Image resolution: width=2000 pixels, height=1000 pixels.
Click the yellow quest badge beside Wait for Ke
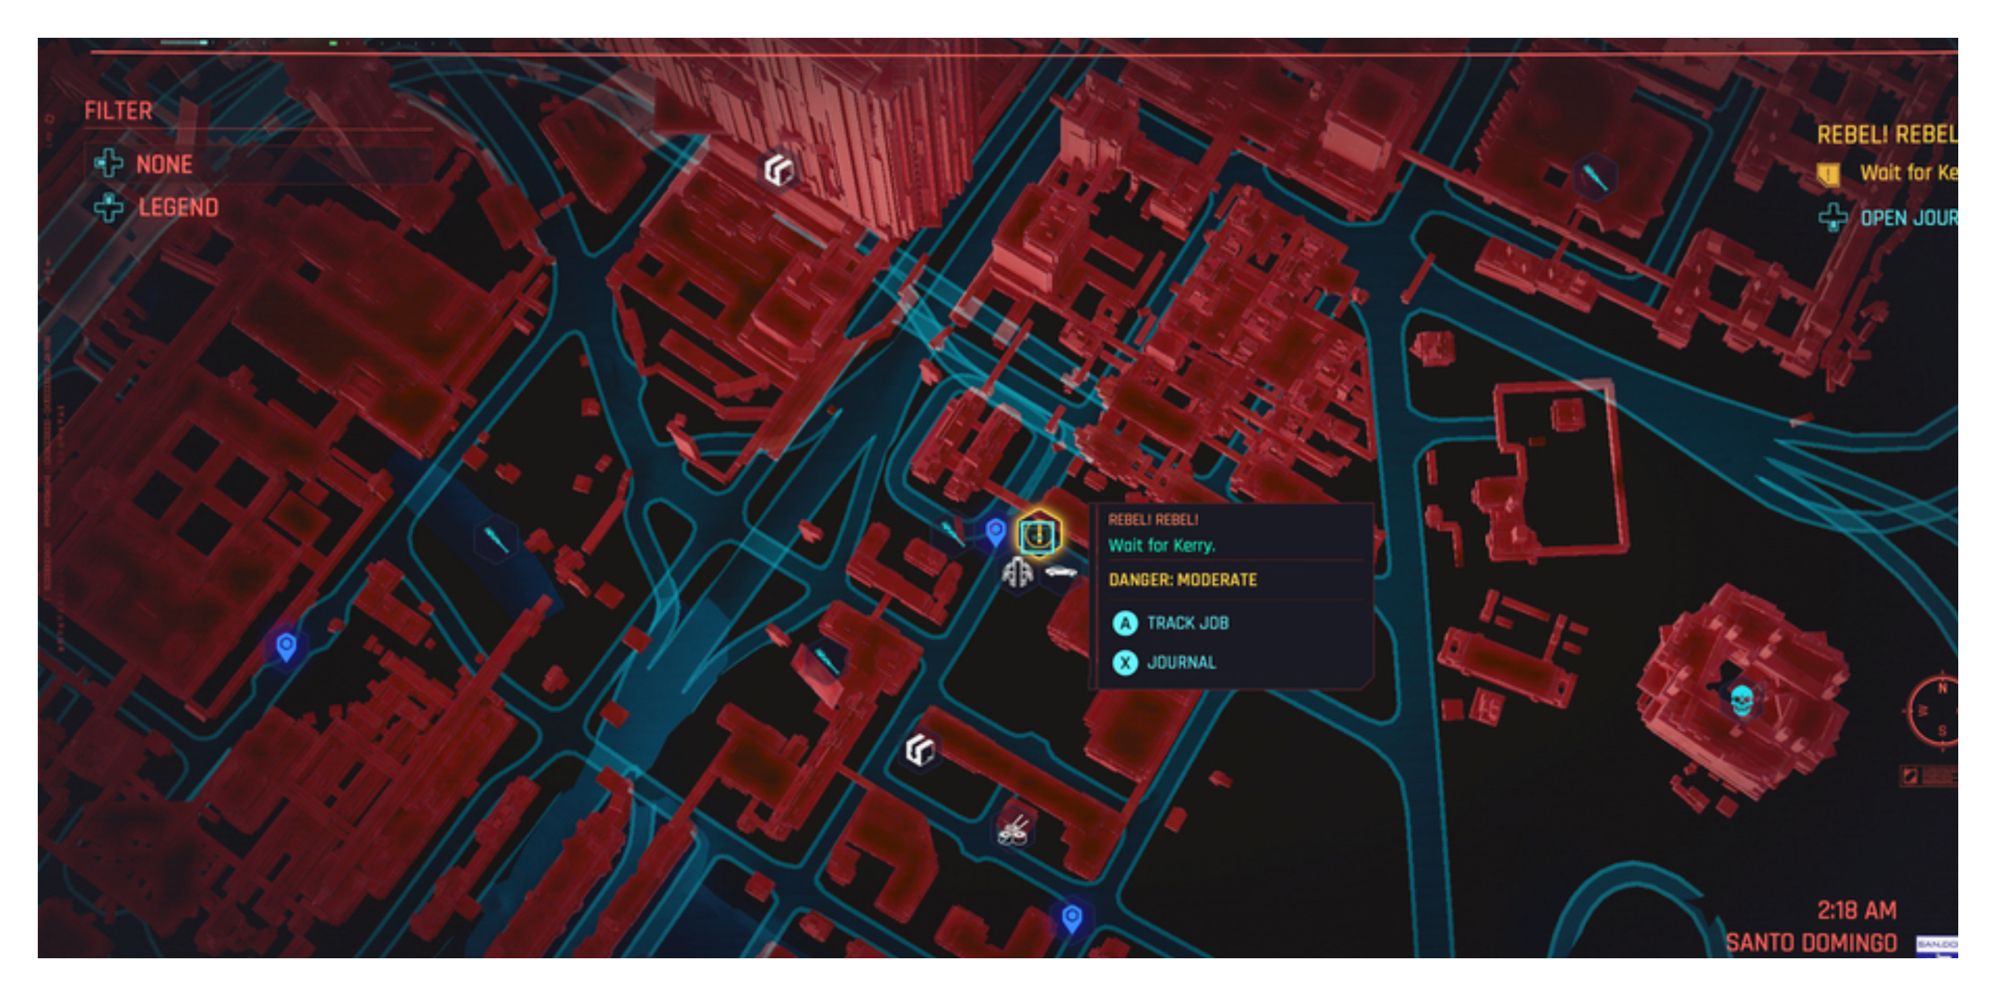pyautogui.click(x=1829, y=175)
